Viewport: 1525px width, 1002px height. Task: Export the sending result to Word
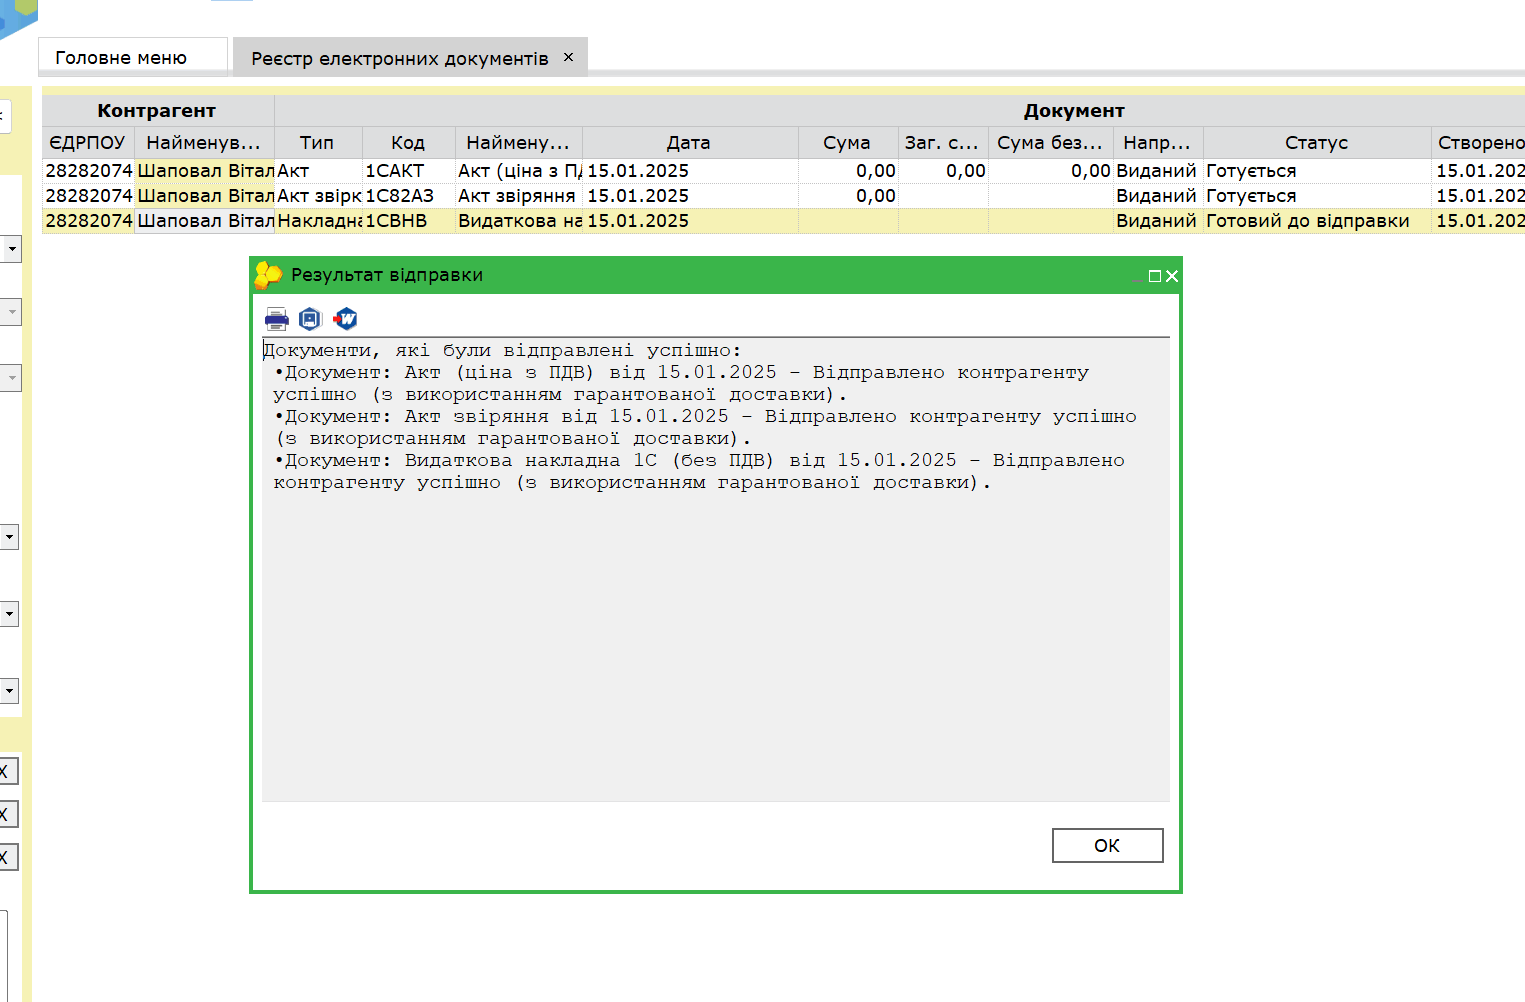(x=345, y=319)
